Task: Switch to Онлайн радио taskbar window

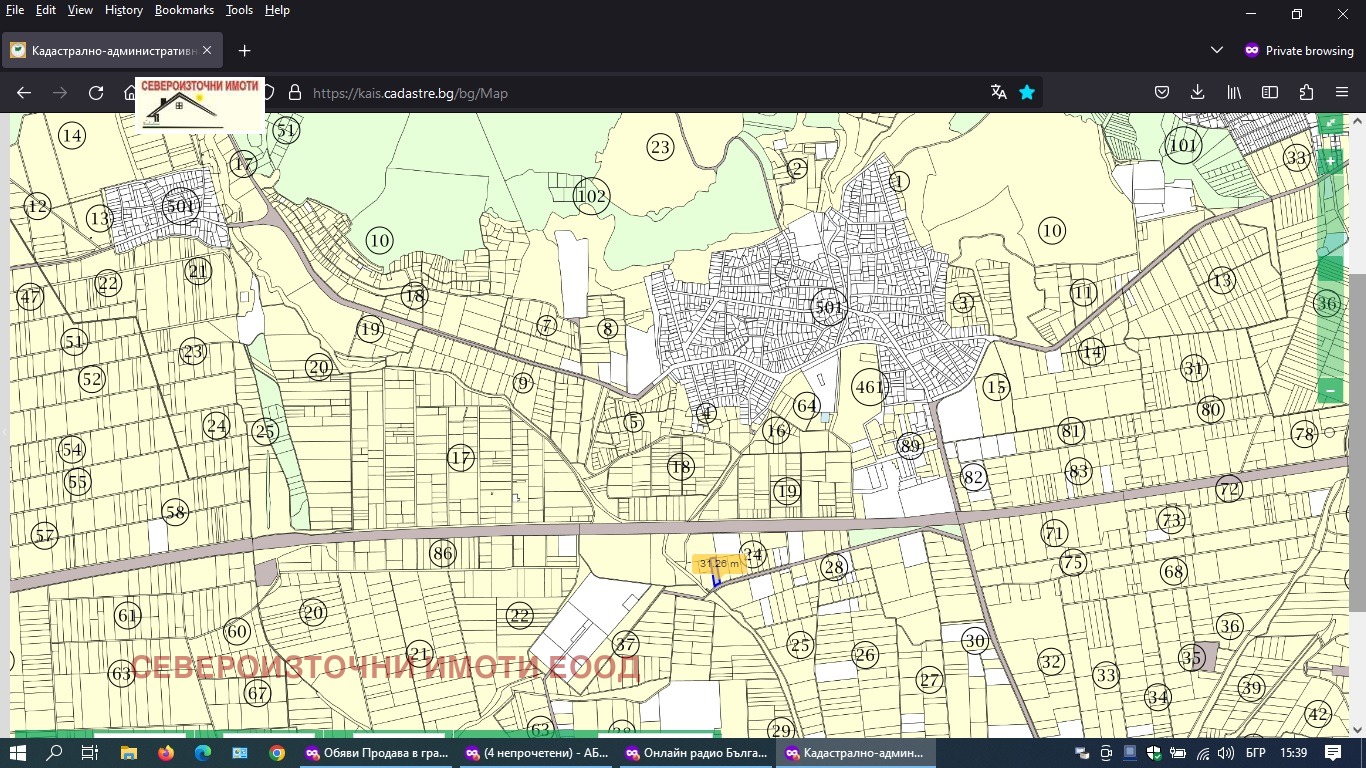Action: pos(696,753)
